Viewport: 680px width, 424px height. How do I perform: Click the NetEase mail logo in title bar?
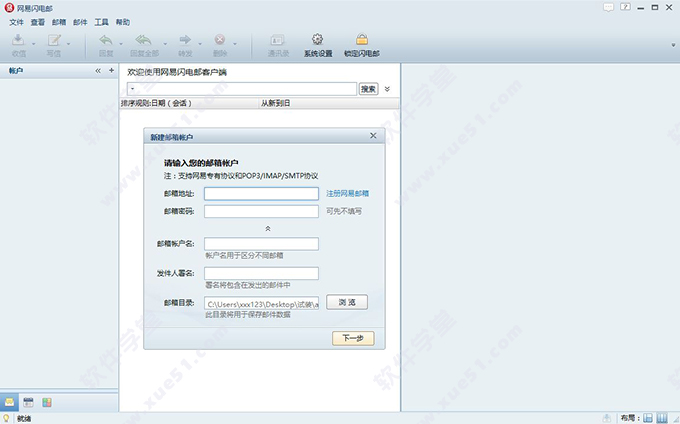coord(9,7)
